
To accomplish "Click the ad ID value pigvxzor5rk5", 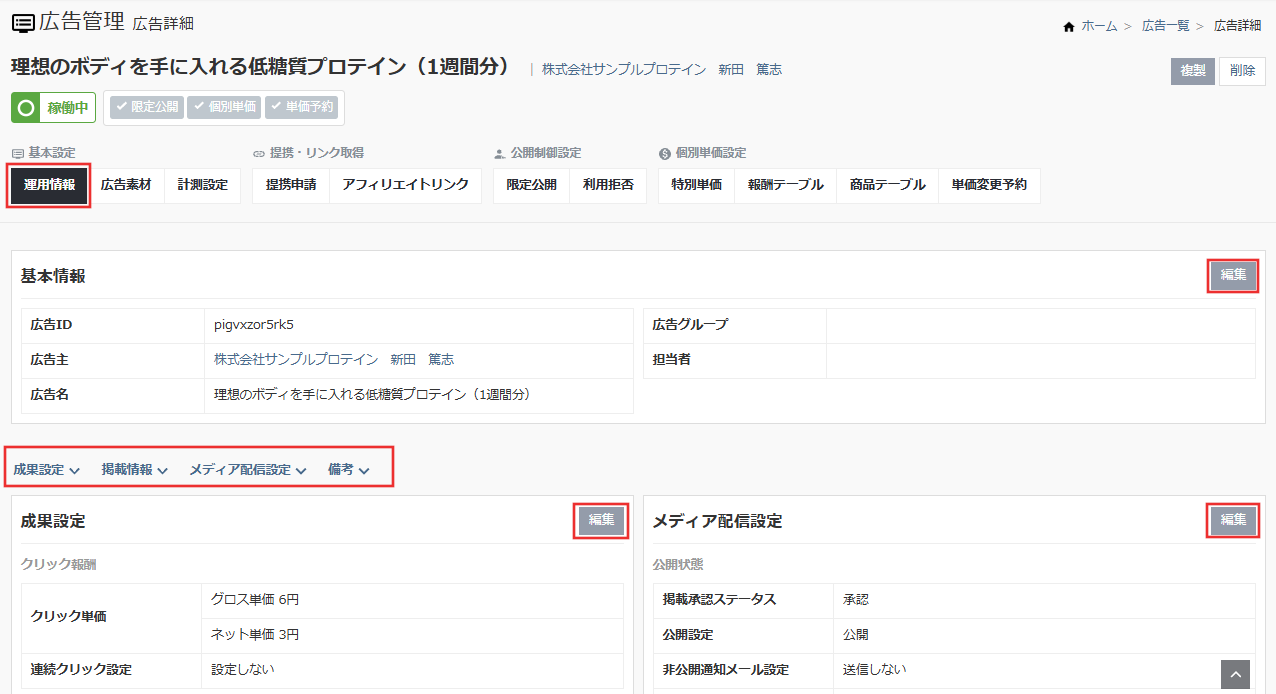I will 254,324.
